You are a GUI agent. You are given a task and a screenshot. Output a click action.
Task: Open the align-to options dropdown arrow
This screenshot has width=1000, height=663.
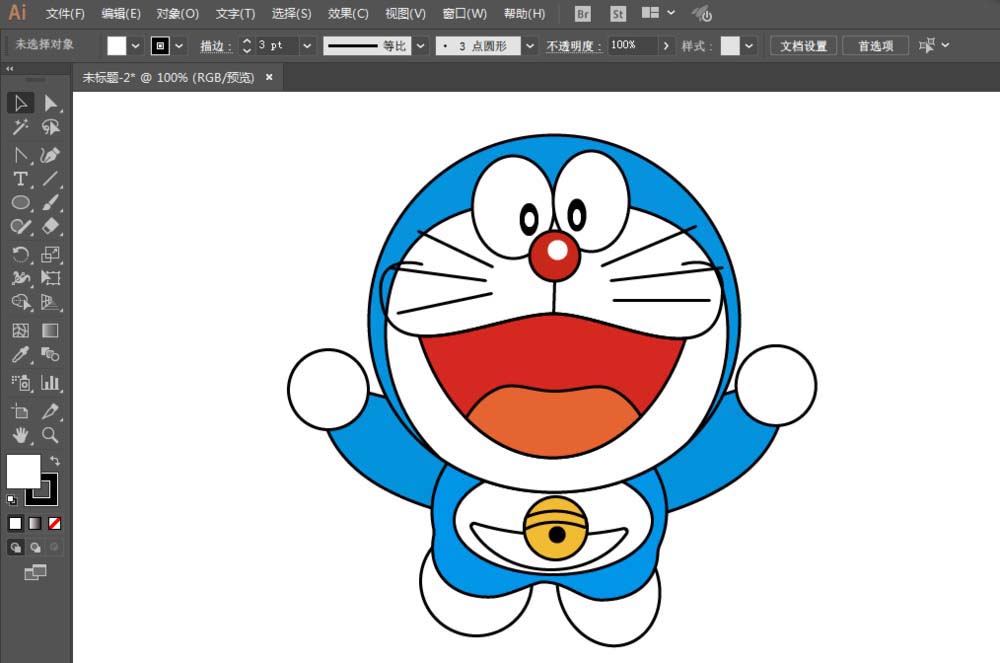pos(945,45)
